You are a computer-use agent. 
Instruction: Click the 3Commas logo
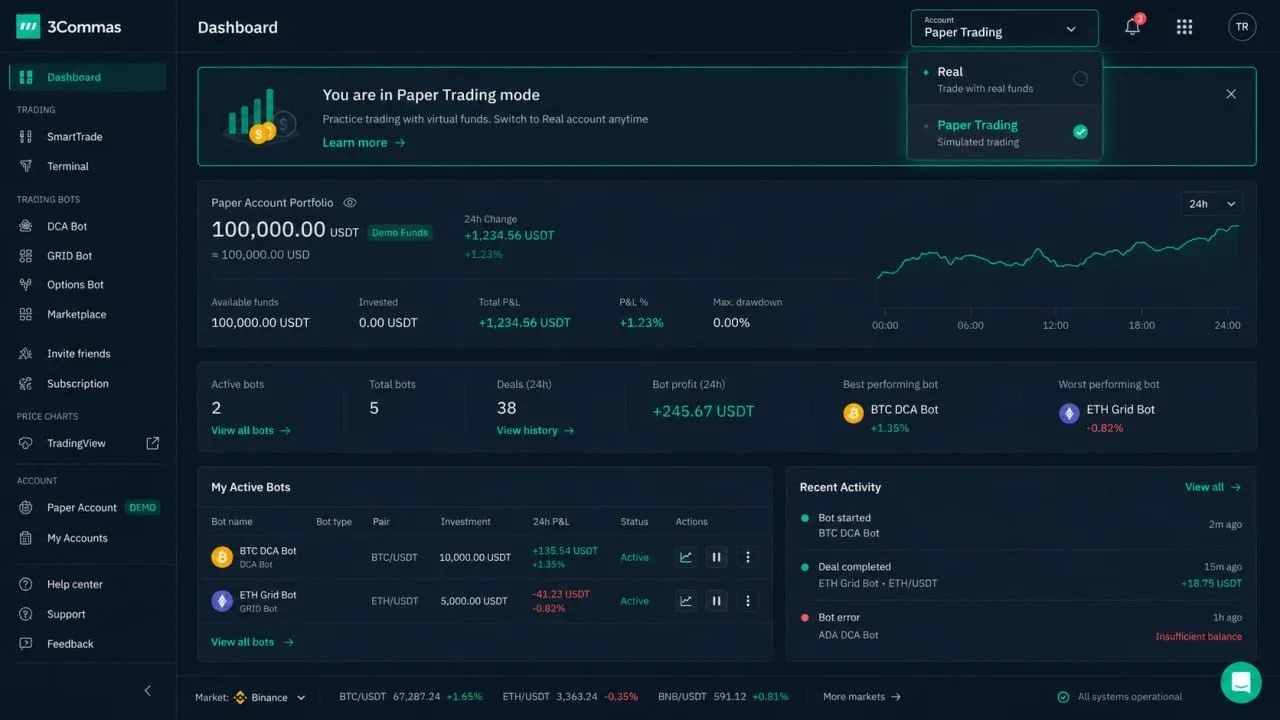click(x=69, y=27)
